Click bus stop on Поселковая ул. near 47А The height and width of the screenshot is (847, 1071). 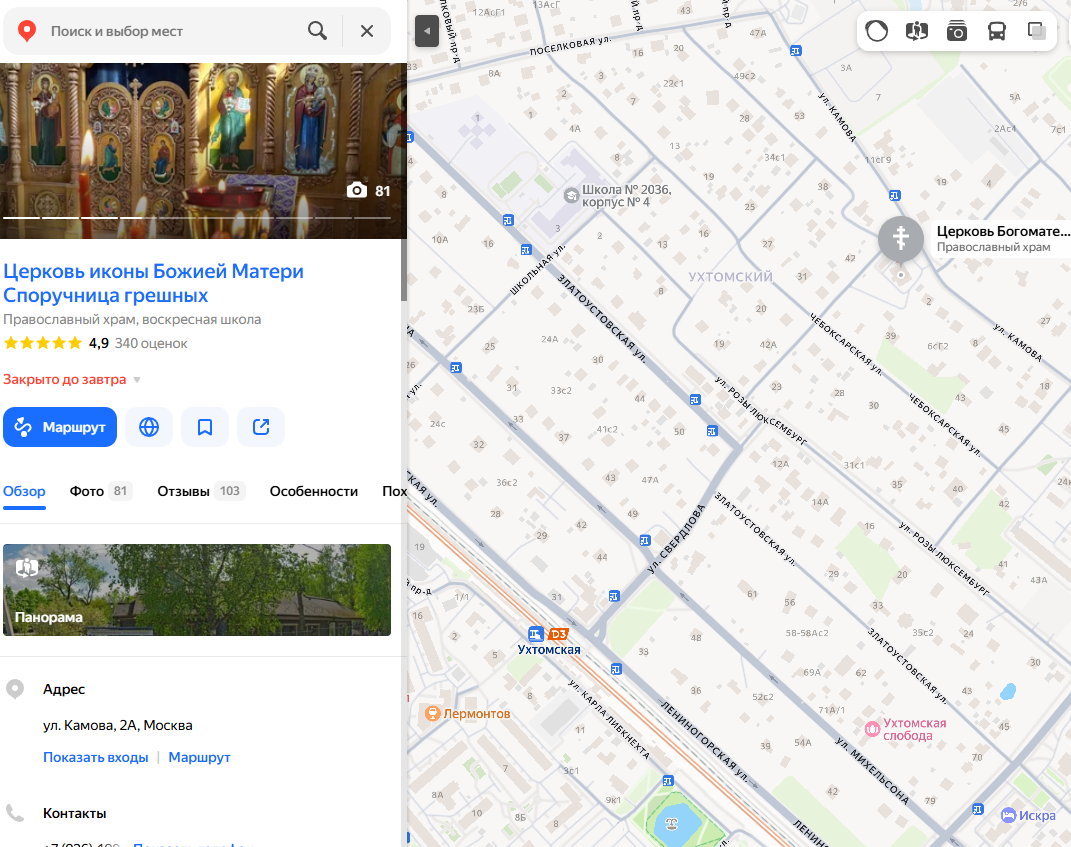click(796, 51)
